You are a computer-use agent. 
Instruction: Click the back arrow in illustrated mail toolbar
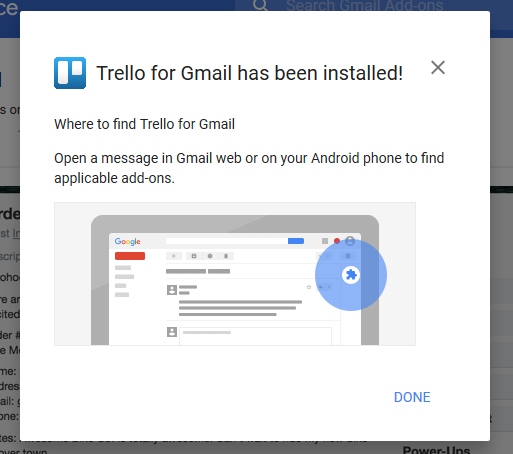[174, 256]
